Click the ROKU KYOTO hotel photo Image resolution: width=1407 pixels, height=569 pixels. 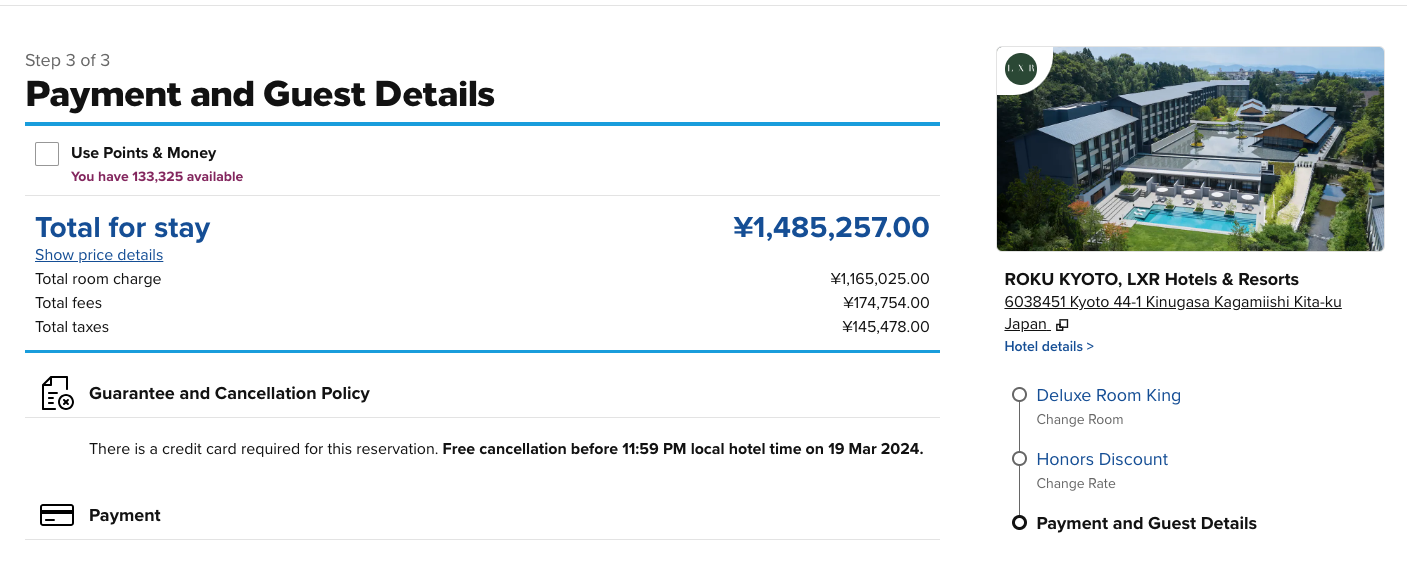pos(1190,149)
